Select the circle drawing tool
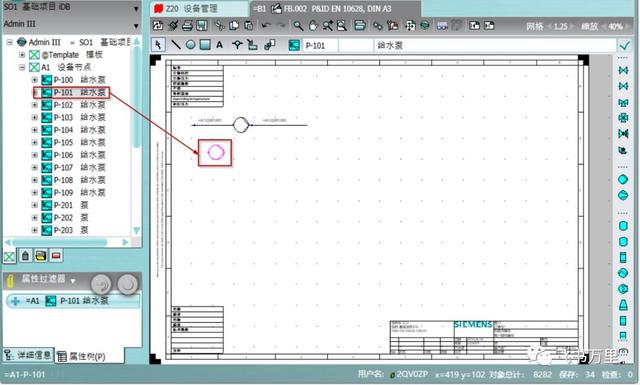Screen dimensions: 640x385 click(x=190, y=45)
